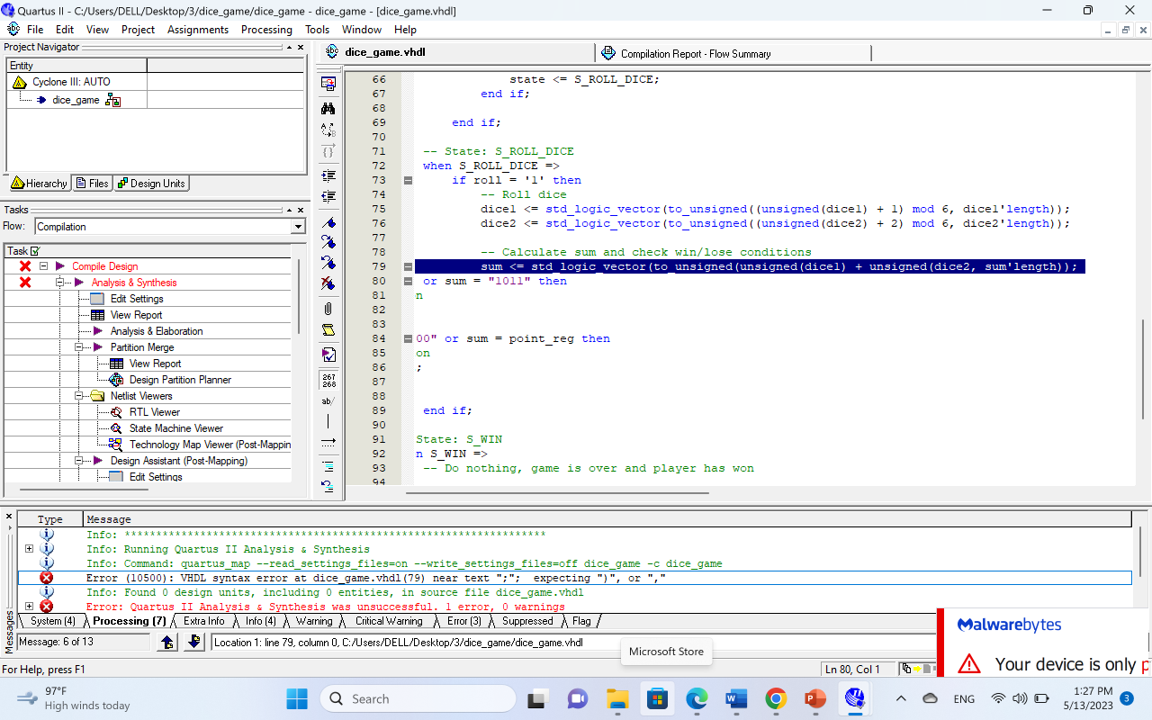Collapse the Compile Design task tree

(x=44, y=266)
